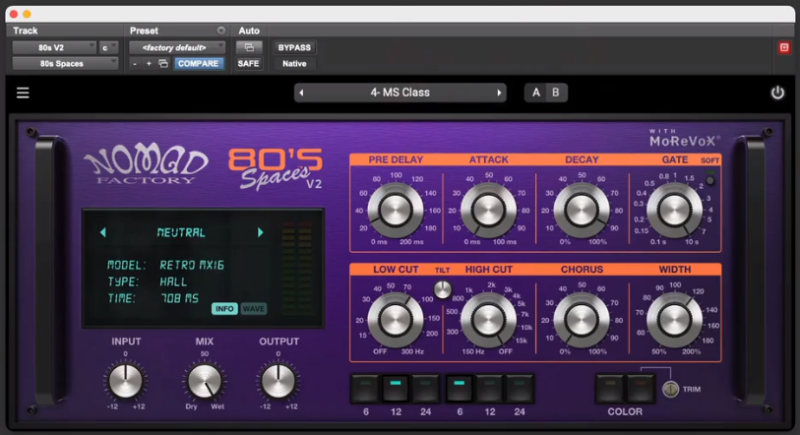Viewport: 800px width, 435px height.
Task: Click the preset copy settings icon
Action: click(x=163, y=63)
